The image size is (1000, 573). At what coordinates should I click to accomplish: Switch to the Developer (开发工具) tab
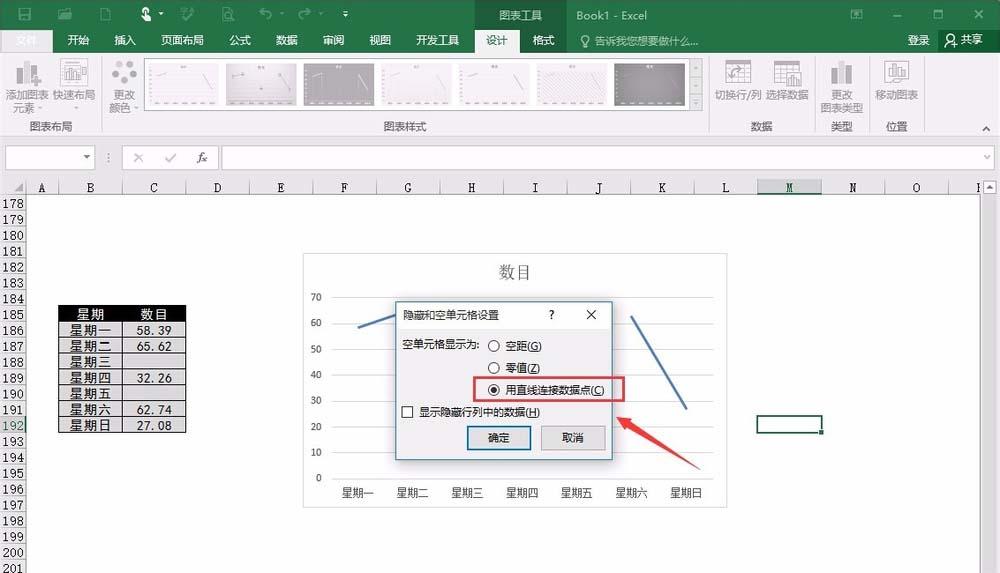438,40
